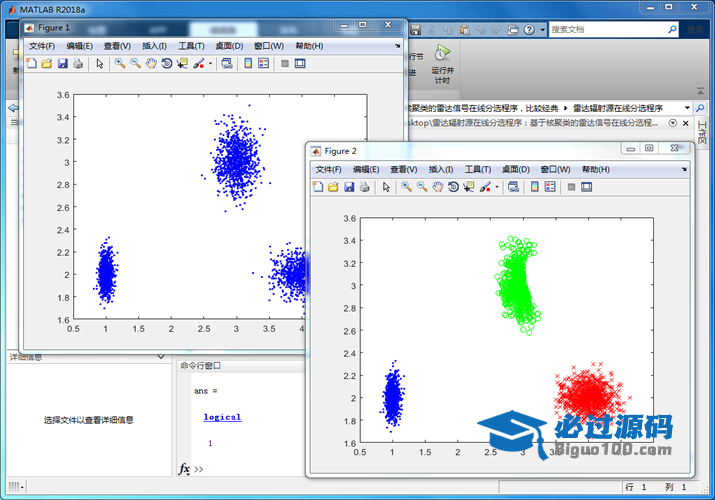Open brush color dropdown in Figure 1
The image size is (715, 500).
tap(210, 64)
